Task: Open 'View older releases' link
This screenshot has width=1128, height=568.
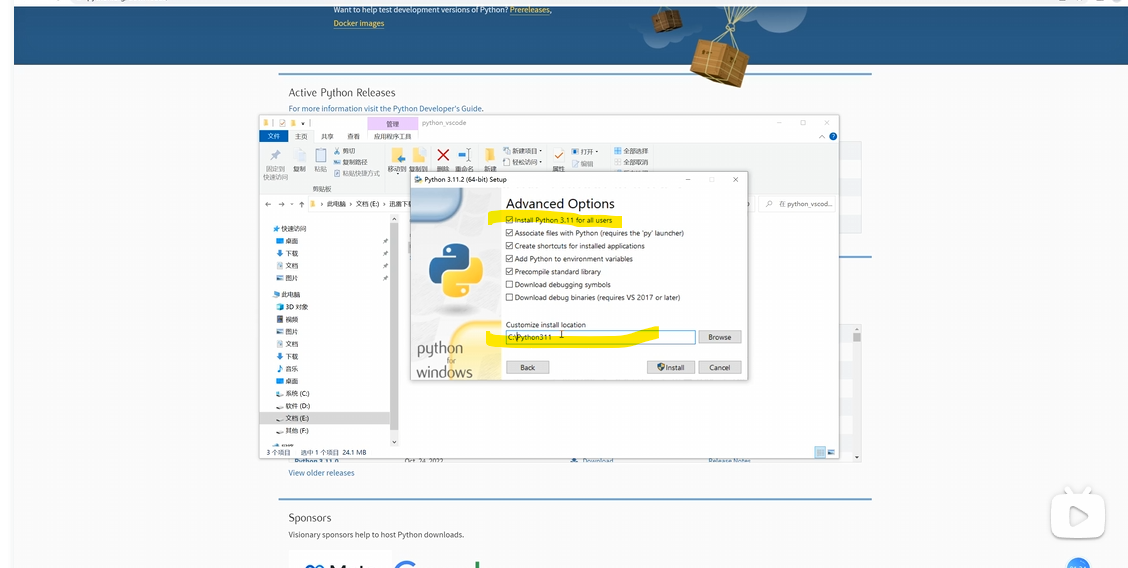Action: 321,472
